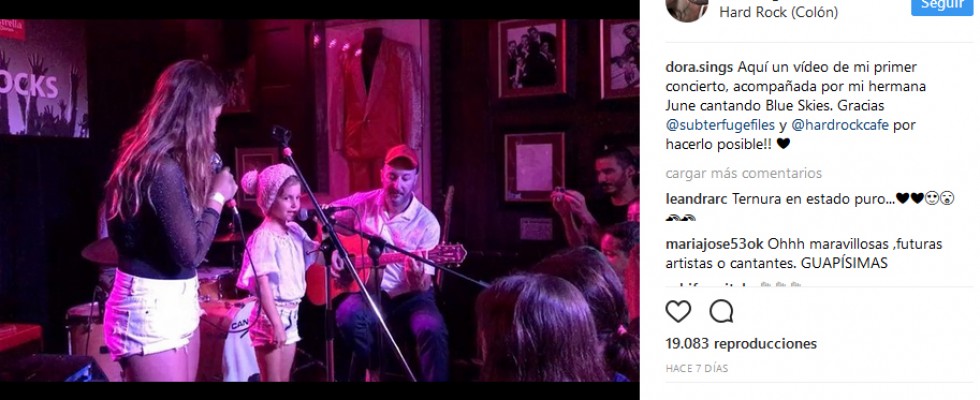Open the @subterfugefiles mention
This screenshot has height=400, width=980.
[720, 125]
